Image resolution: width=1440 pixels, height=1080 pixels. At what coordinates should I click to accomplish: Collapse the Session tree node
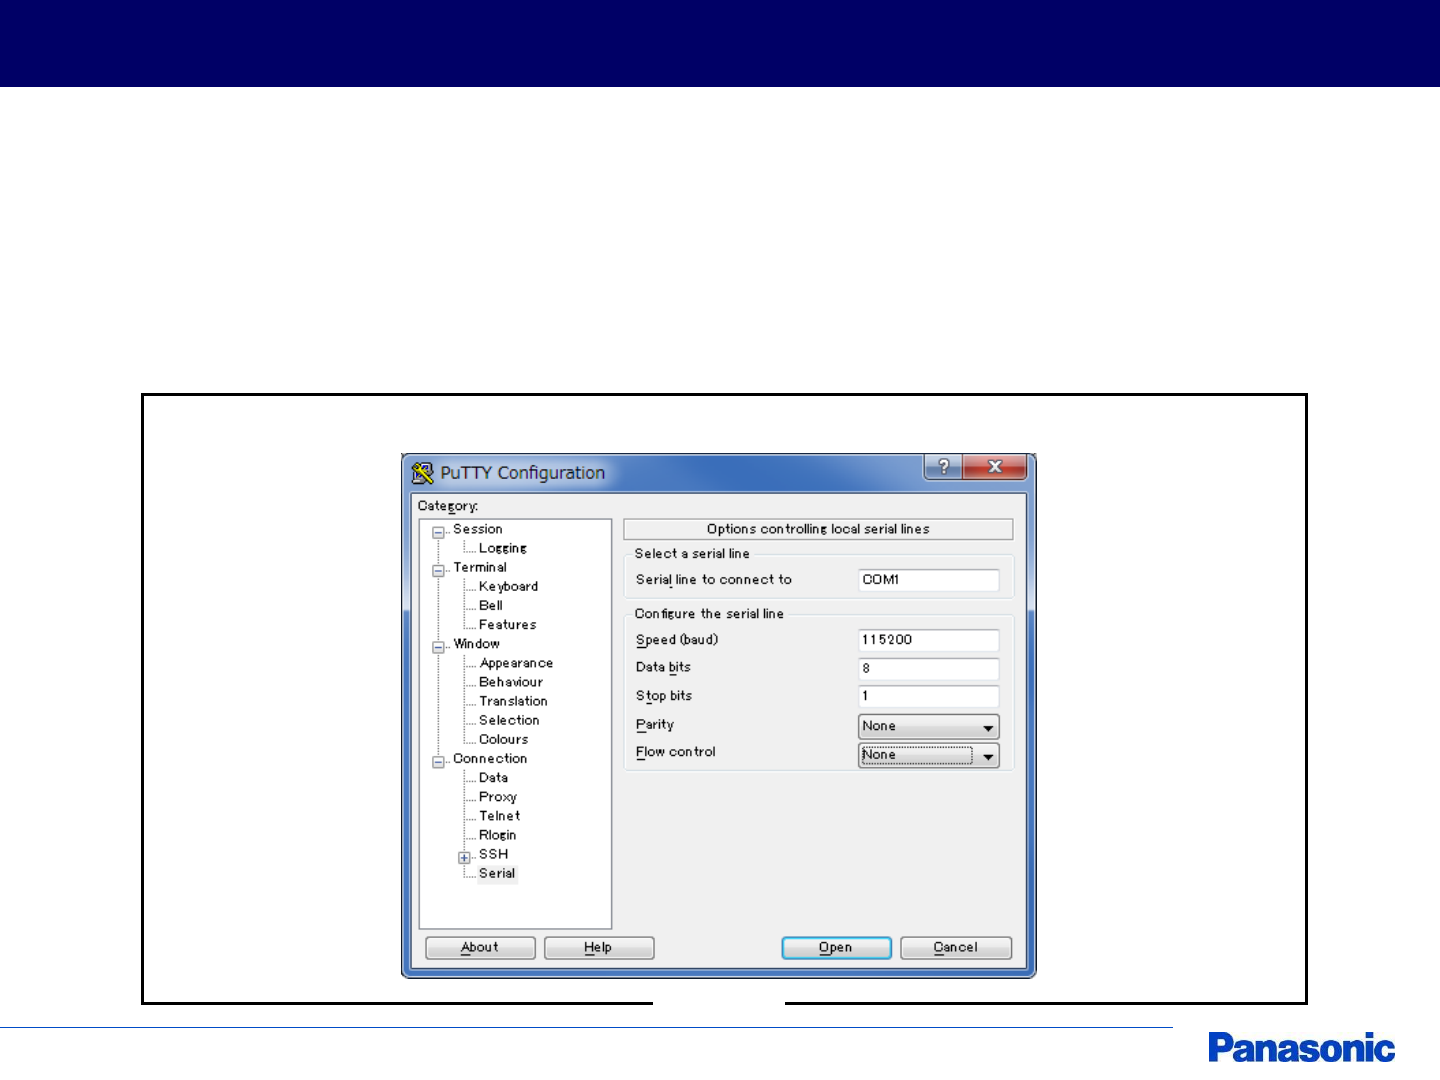438,532
